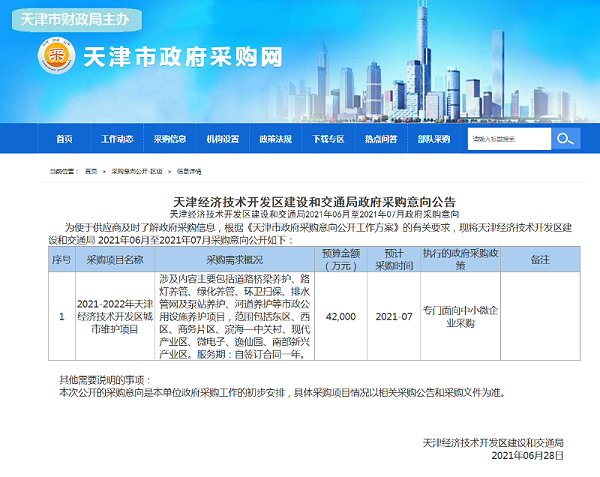
Task: Open the 机构设置 navigation item
Action: pyautogui.click(x=223, y=139)
